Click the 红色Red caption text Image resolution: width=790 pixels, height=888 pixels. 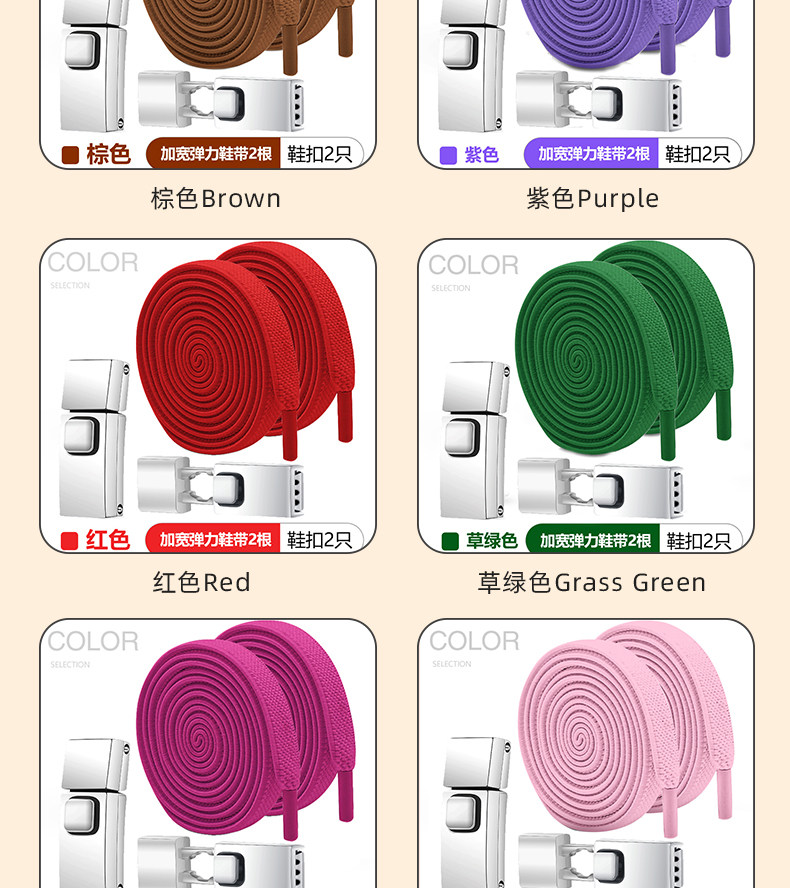202,582
